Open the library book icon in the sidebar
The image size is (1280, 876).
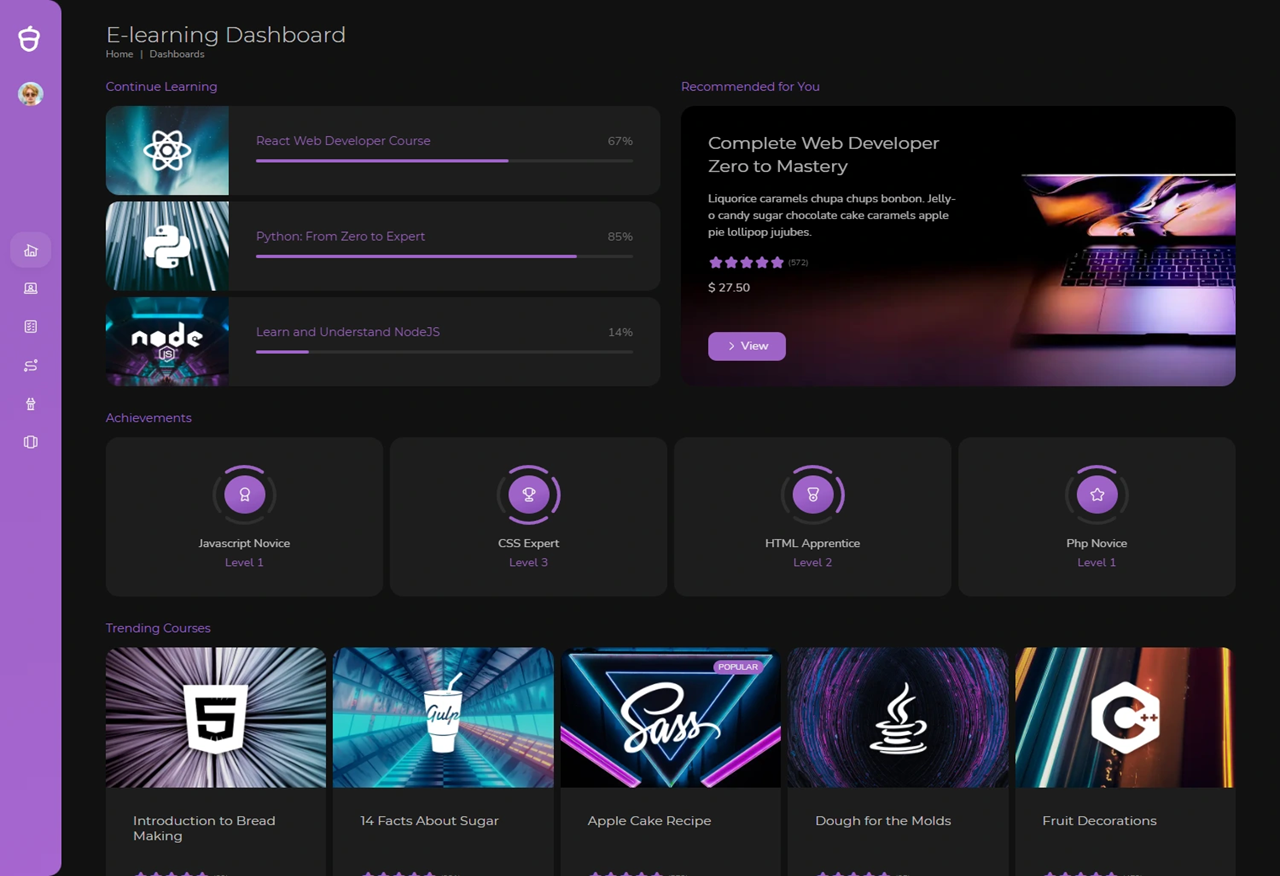click(30, 441)
